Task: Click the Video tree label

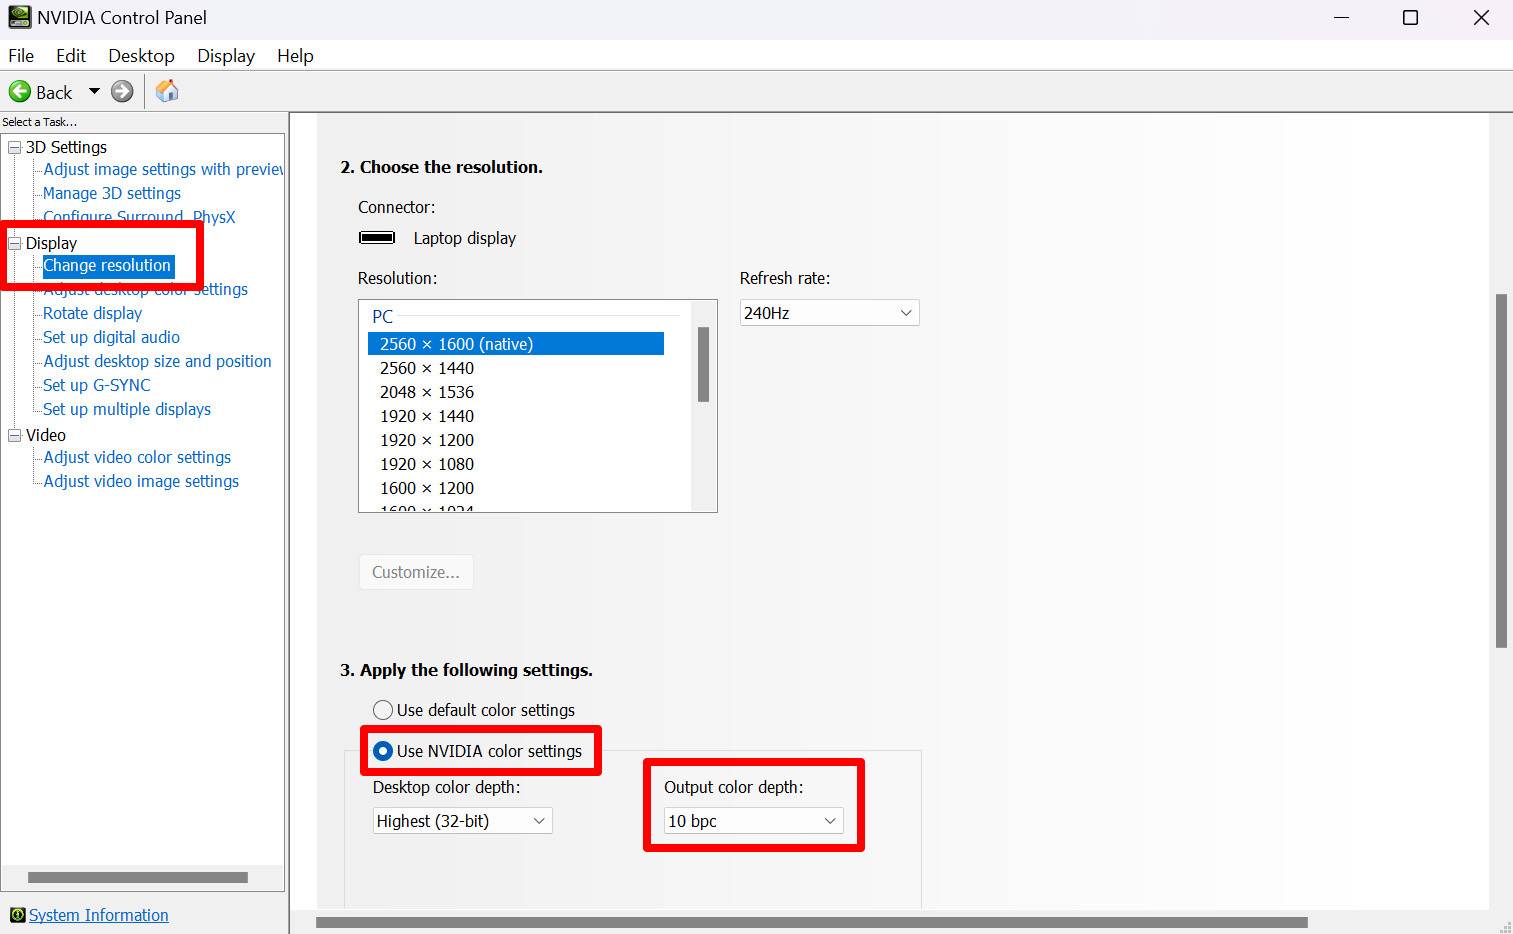Action: click(x=46, y=435)
